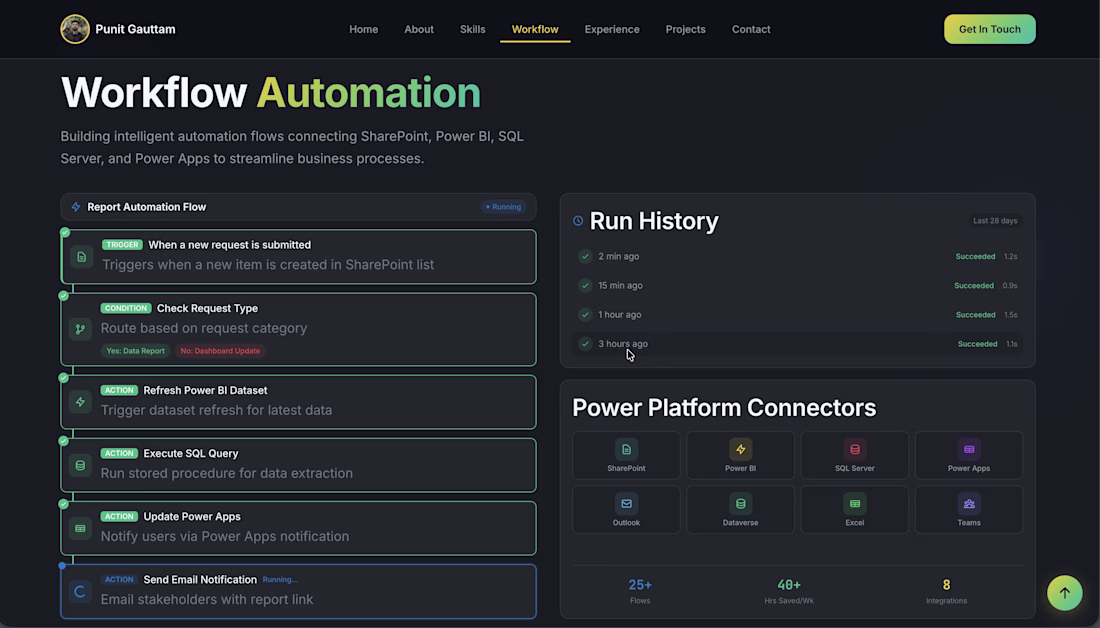
Task: Click the green check on Execute SQL Query step
Action: tap(63, 441)
